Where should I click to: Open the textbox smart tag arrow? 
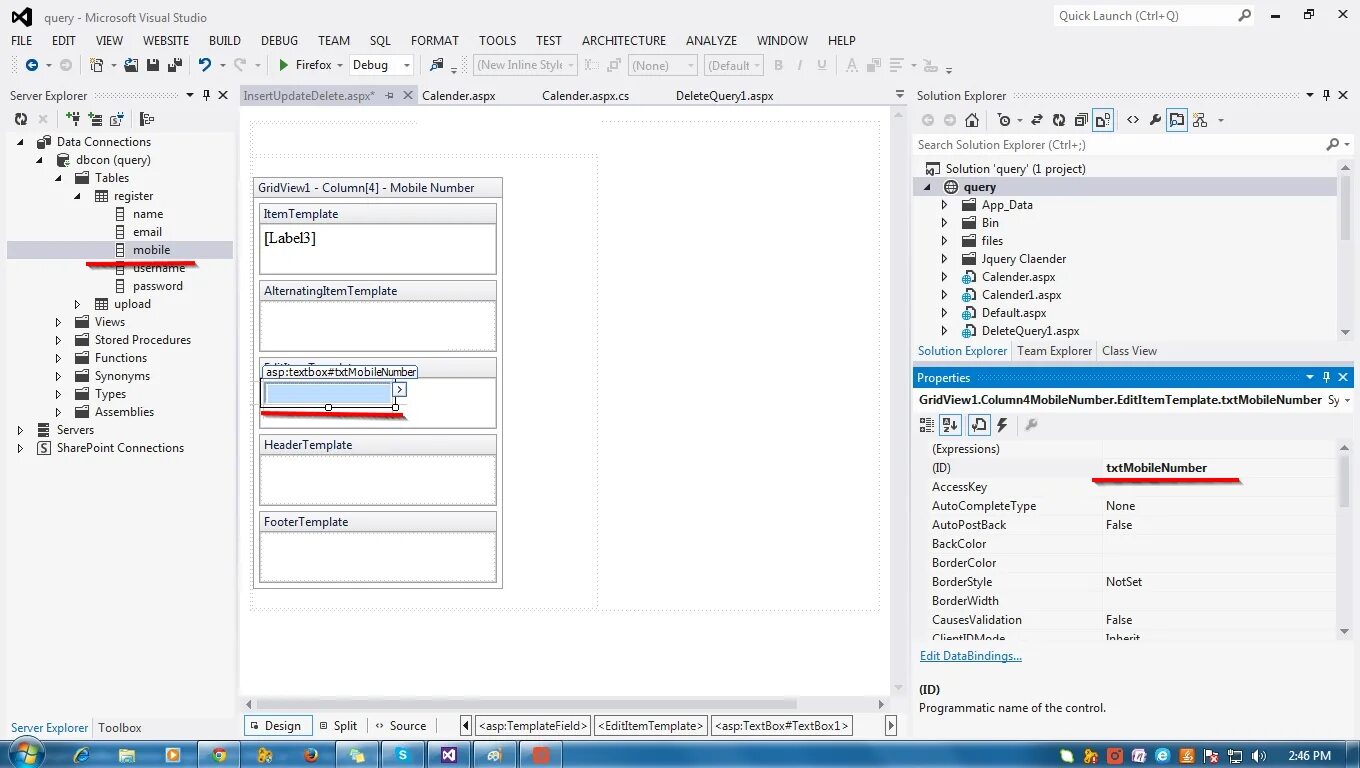(x=399, y=389)
